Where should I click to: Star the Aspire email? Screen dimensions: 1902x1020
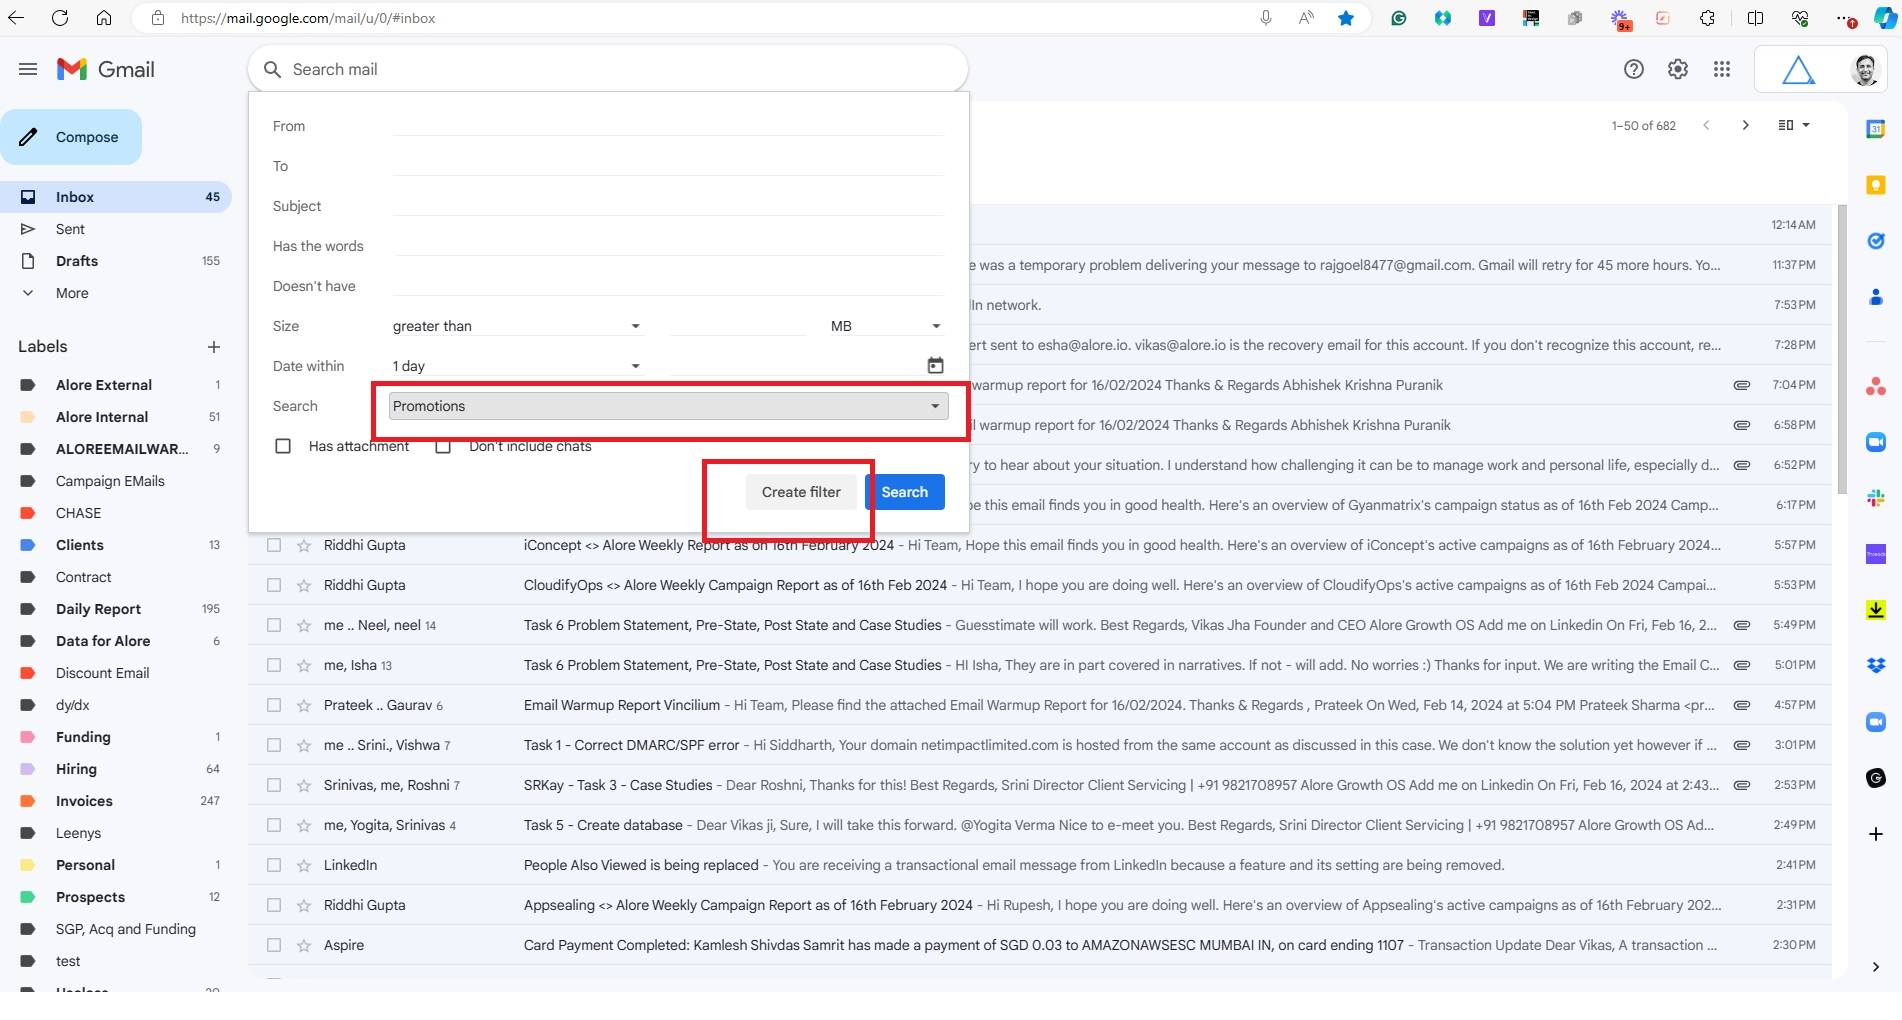click(x=304, y=945)
